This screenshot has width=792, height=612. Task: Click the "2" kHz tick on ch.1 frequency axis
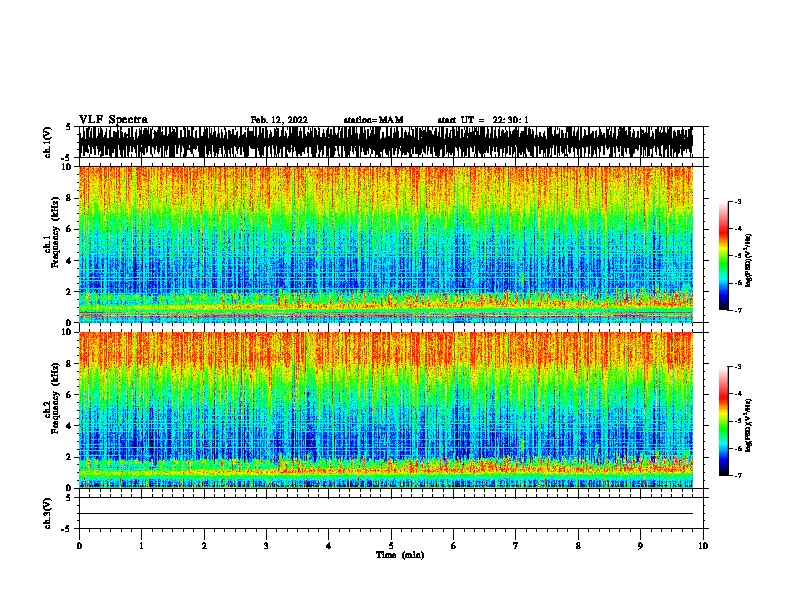[70, 291]
